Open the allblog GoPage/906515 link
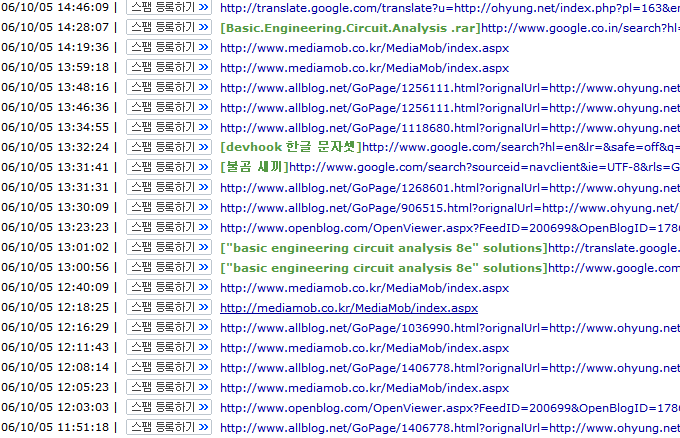Image resolution: width=680 pixels, height=438 pixels. coord(450,208)
